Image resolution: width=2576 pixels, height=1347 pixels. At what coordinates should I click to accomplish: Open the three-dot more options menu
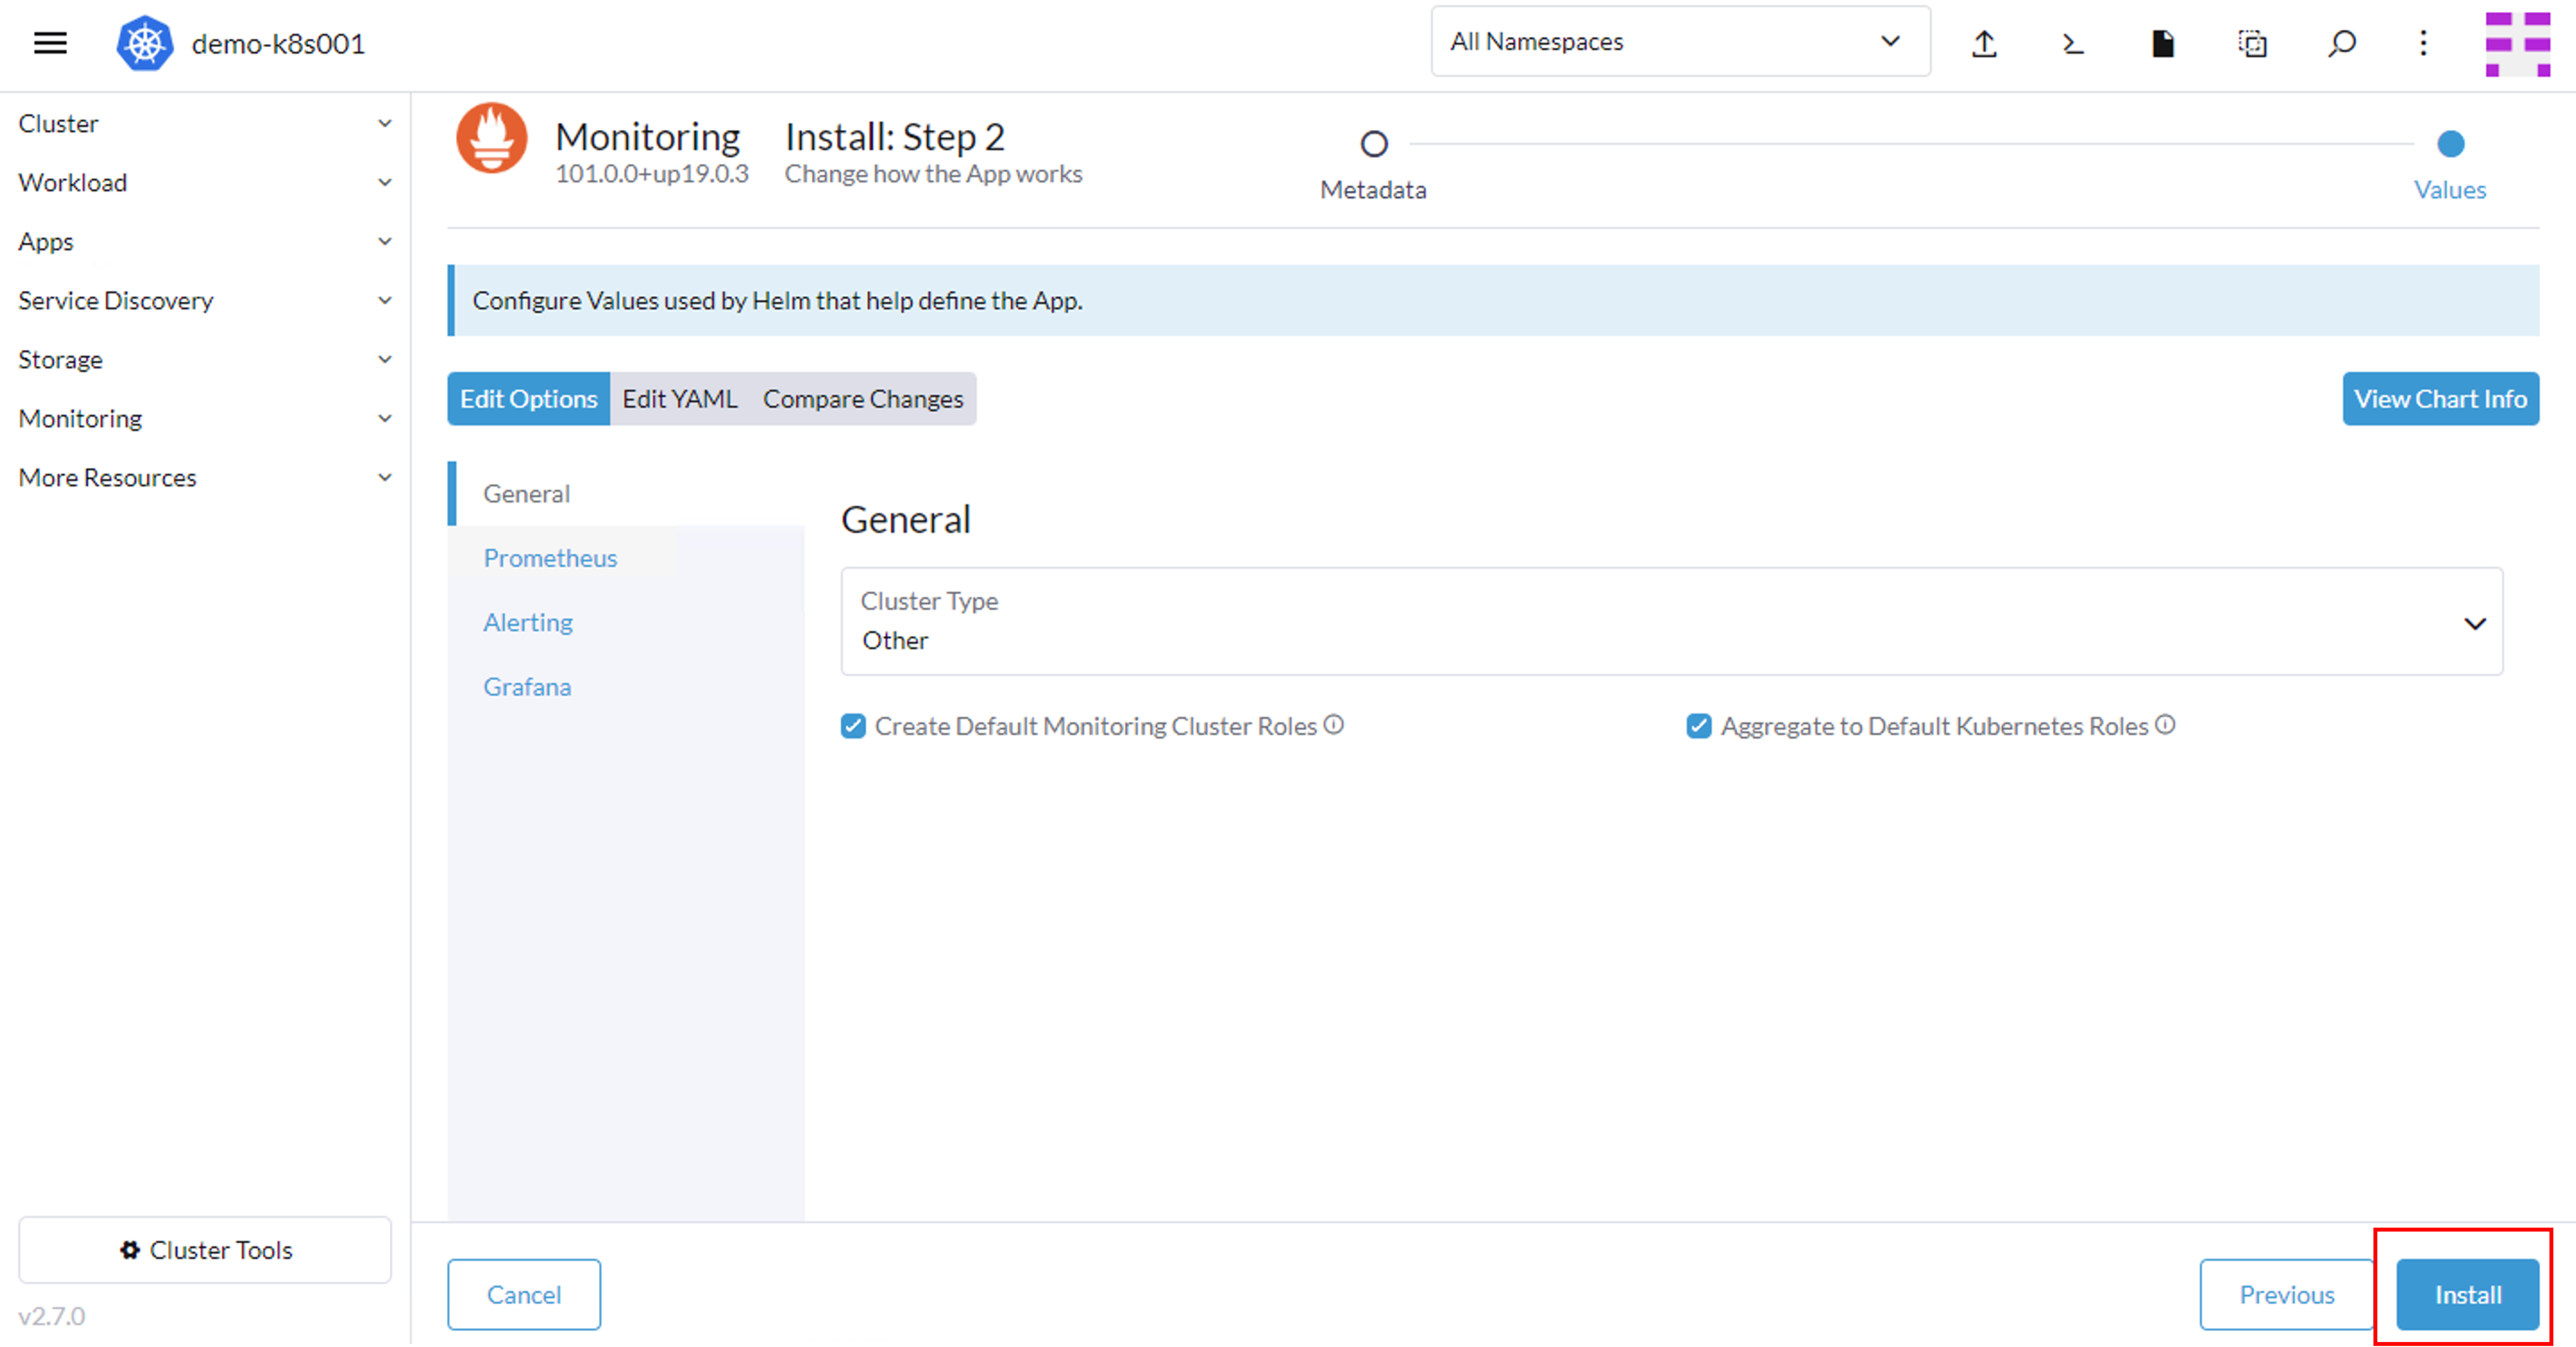(2423, 43)
